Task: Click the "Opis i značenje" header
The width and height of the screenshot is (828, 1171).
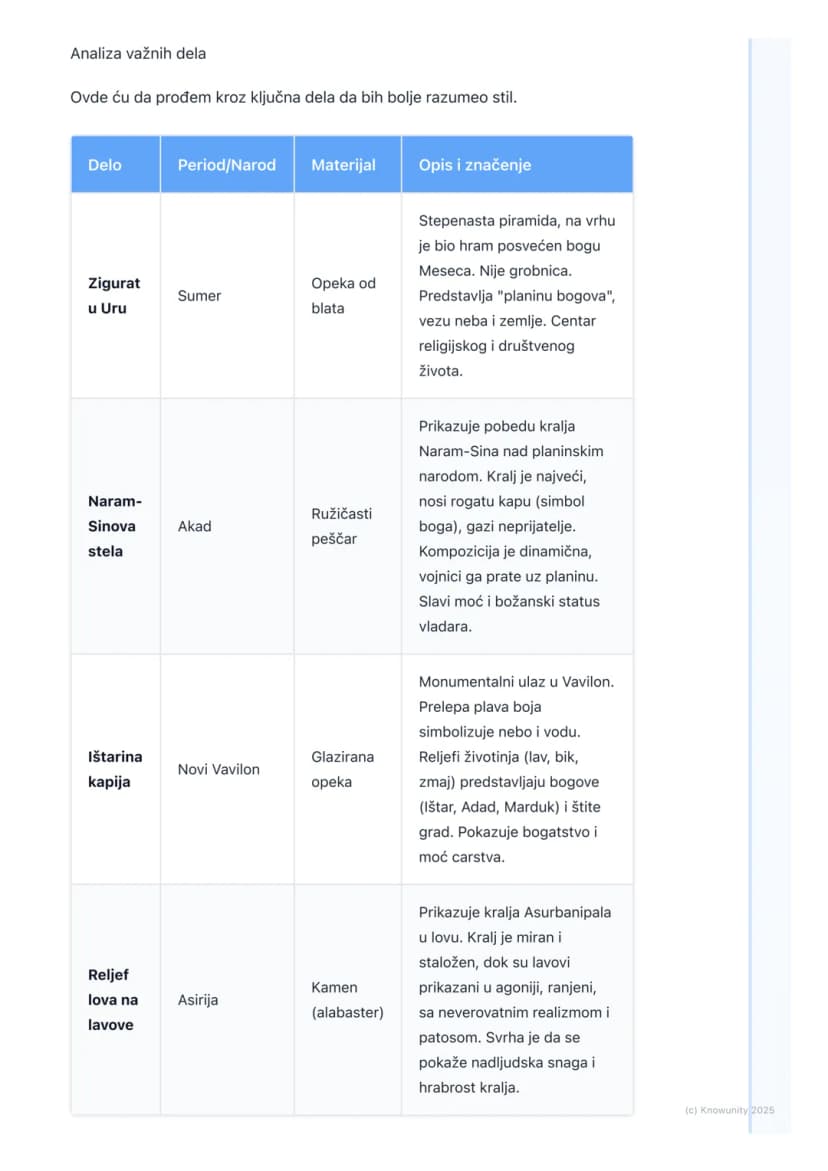Action: pos(517,164)
